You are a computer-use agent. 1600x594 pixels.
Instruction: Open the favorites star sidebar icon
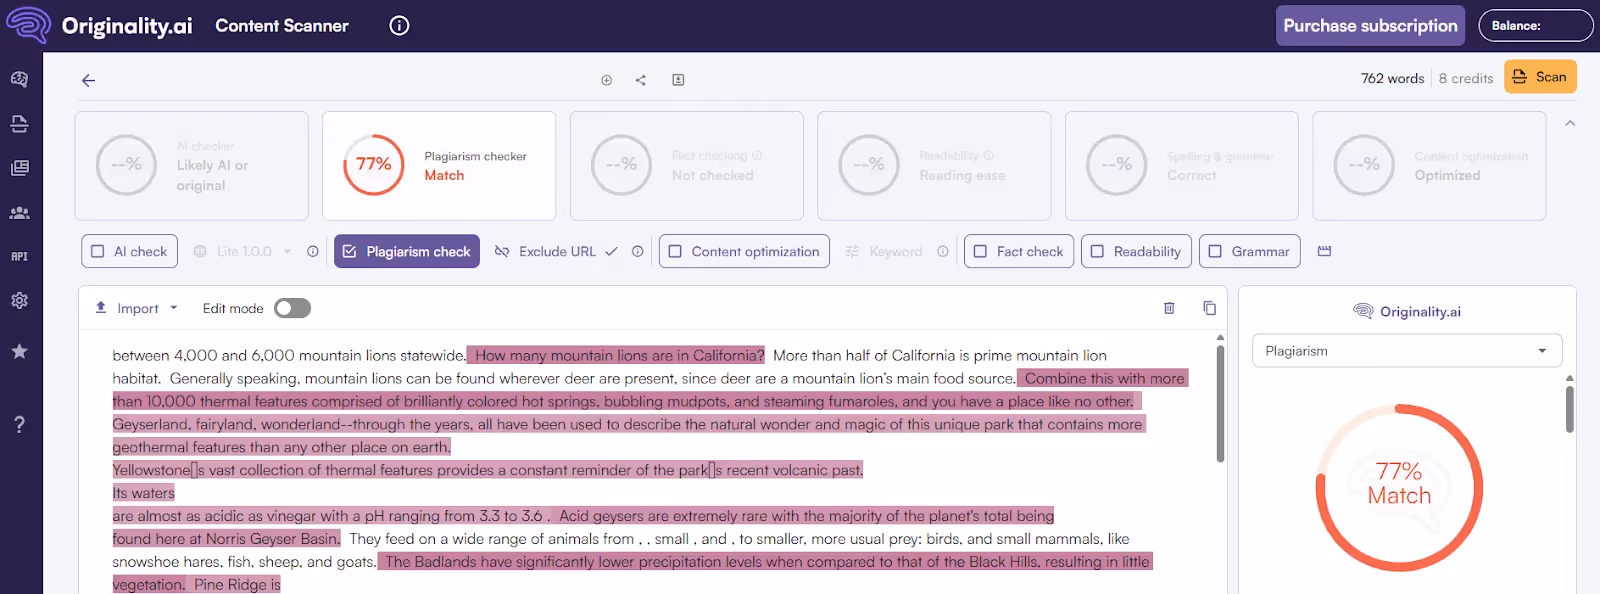[x=19, y=351]
